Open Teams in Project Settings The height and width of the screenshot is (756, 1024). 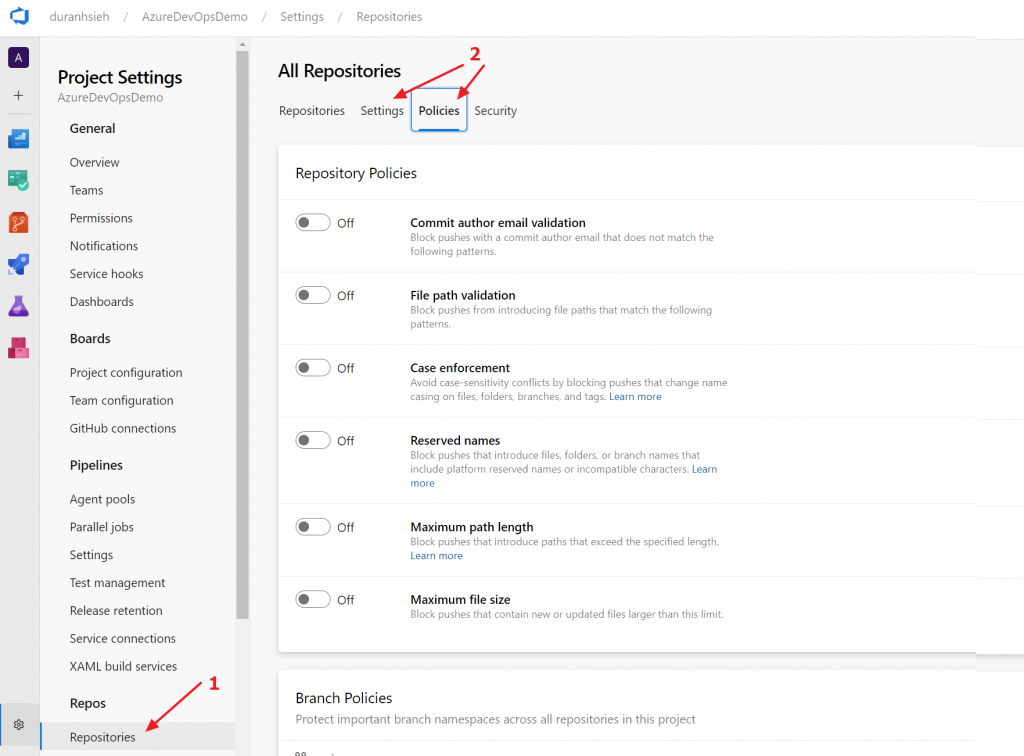click(x=86, y=191)
